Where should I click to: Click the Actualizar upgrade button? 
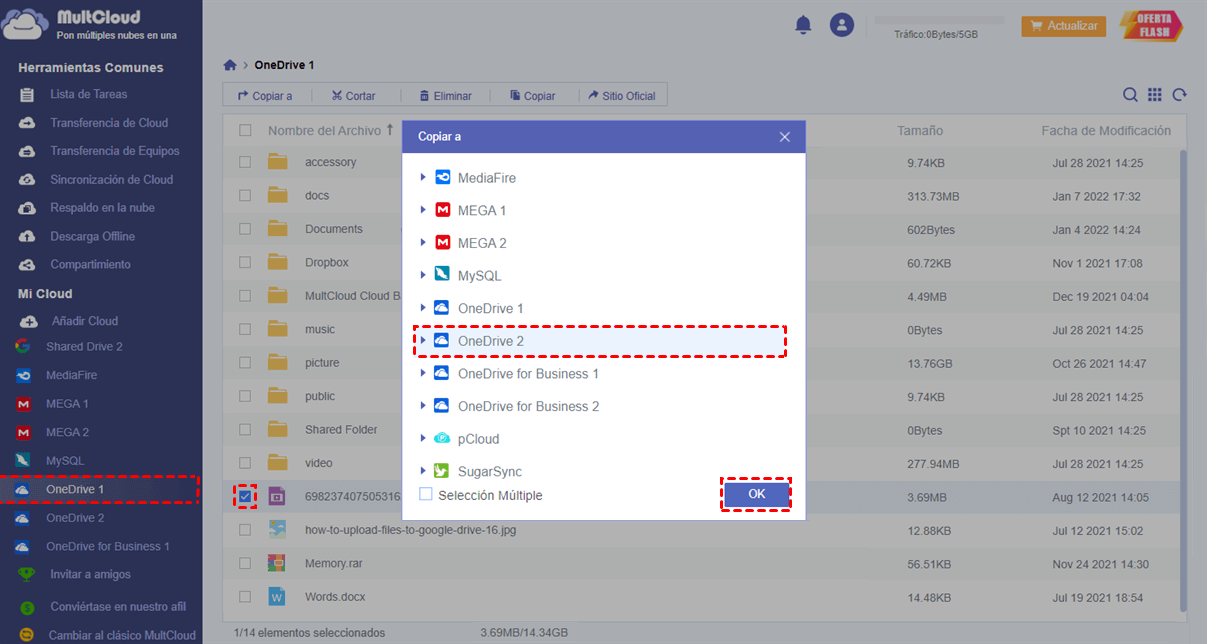[x=1063, y=26]
